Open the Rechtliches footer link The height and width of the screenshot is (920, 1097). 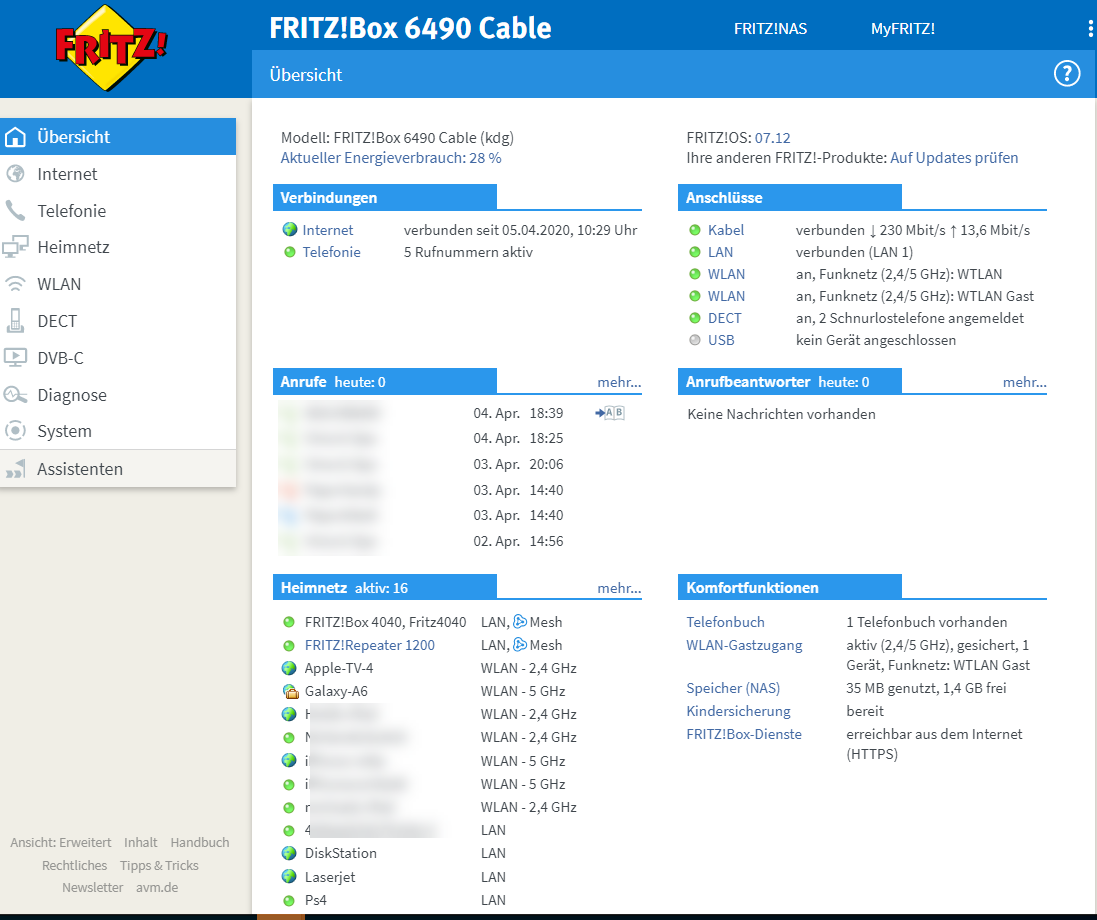click(74, 865)
